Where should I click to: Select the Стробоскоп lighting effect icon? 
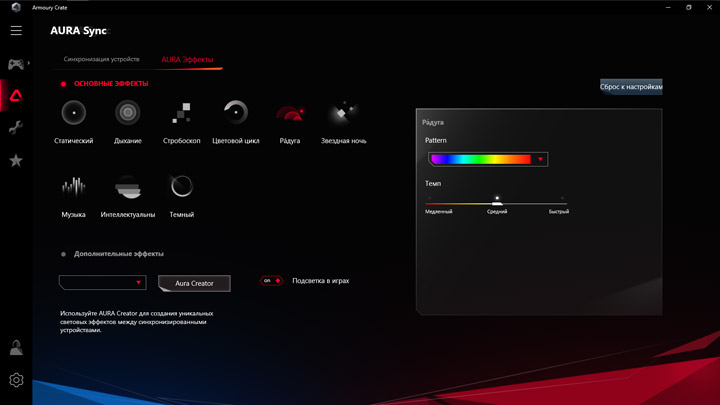click(181, 112)
